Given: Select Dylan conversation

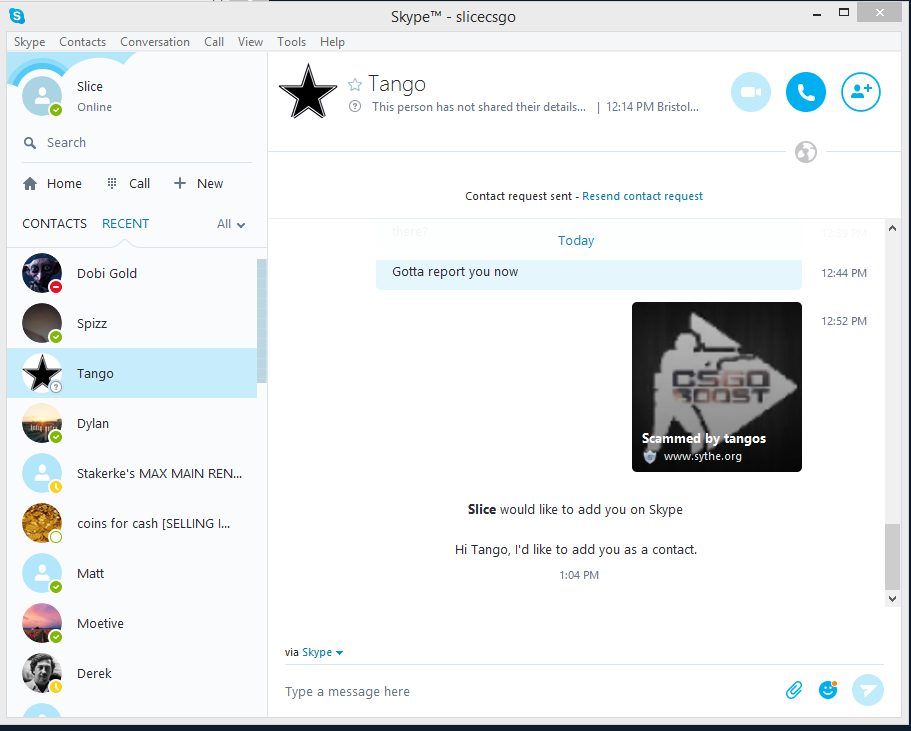Looking at the screenshot, I should pyautogui.click(x=132, y=423).
